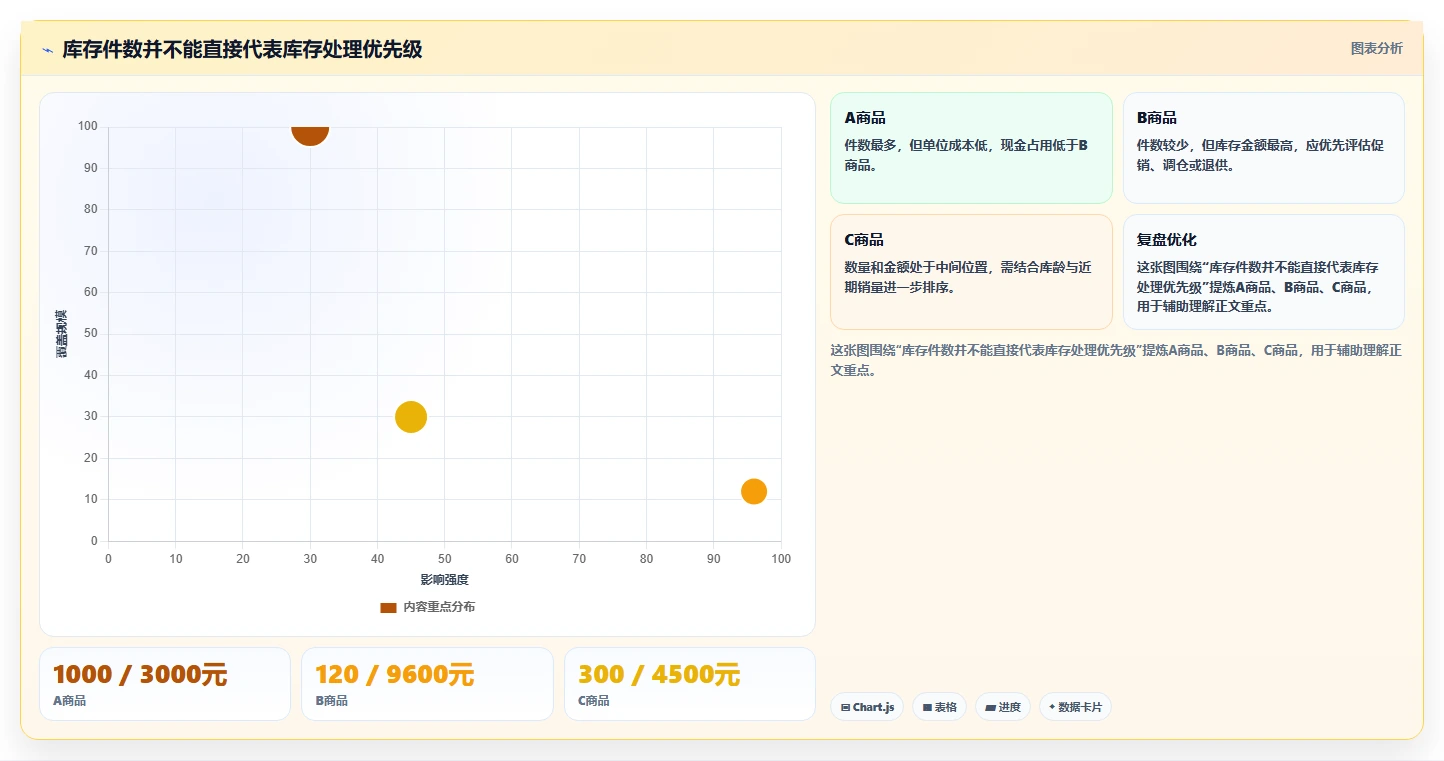
Task: Click the chart title 库存件数并不能直接代表库存处理优先级
Action: [242, 49]
